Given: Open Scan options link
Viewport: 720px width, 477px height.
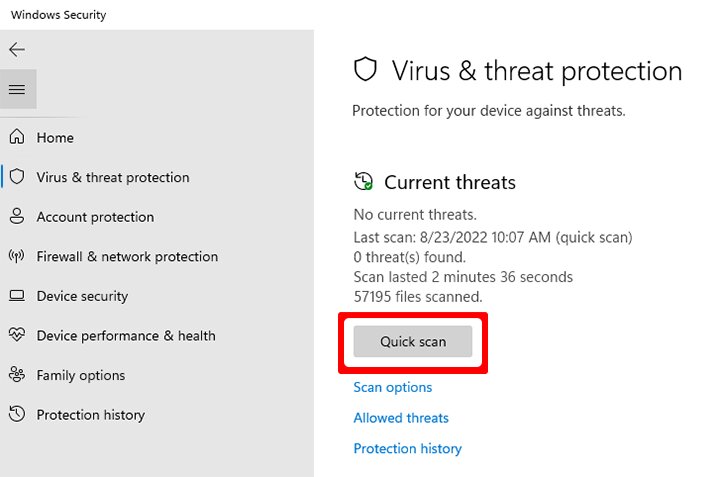Looking at the screenshot, I should coord(393,387).
